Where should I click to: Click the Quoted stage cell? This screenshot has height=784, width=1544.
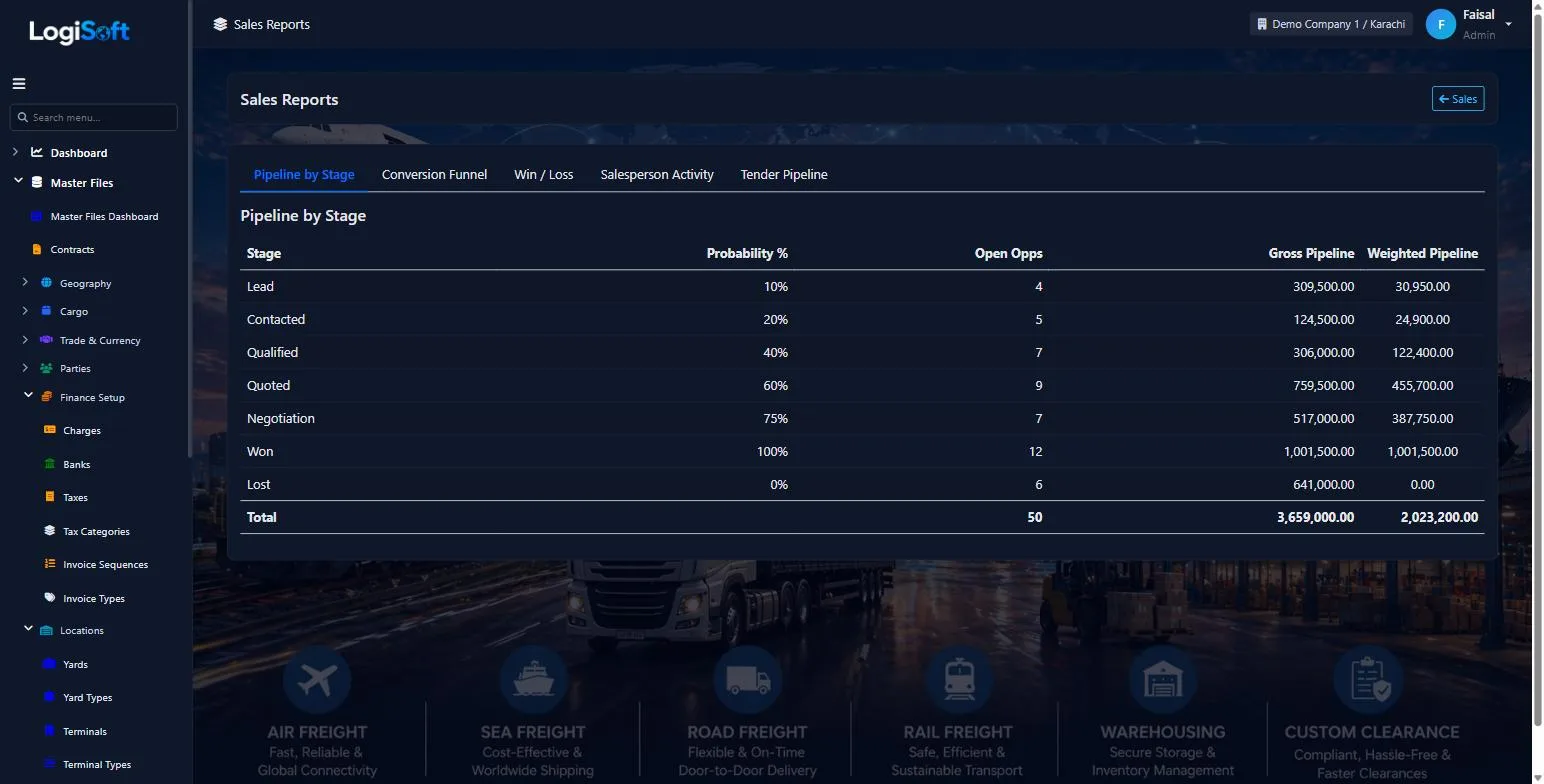coord(268,385)
